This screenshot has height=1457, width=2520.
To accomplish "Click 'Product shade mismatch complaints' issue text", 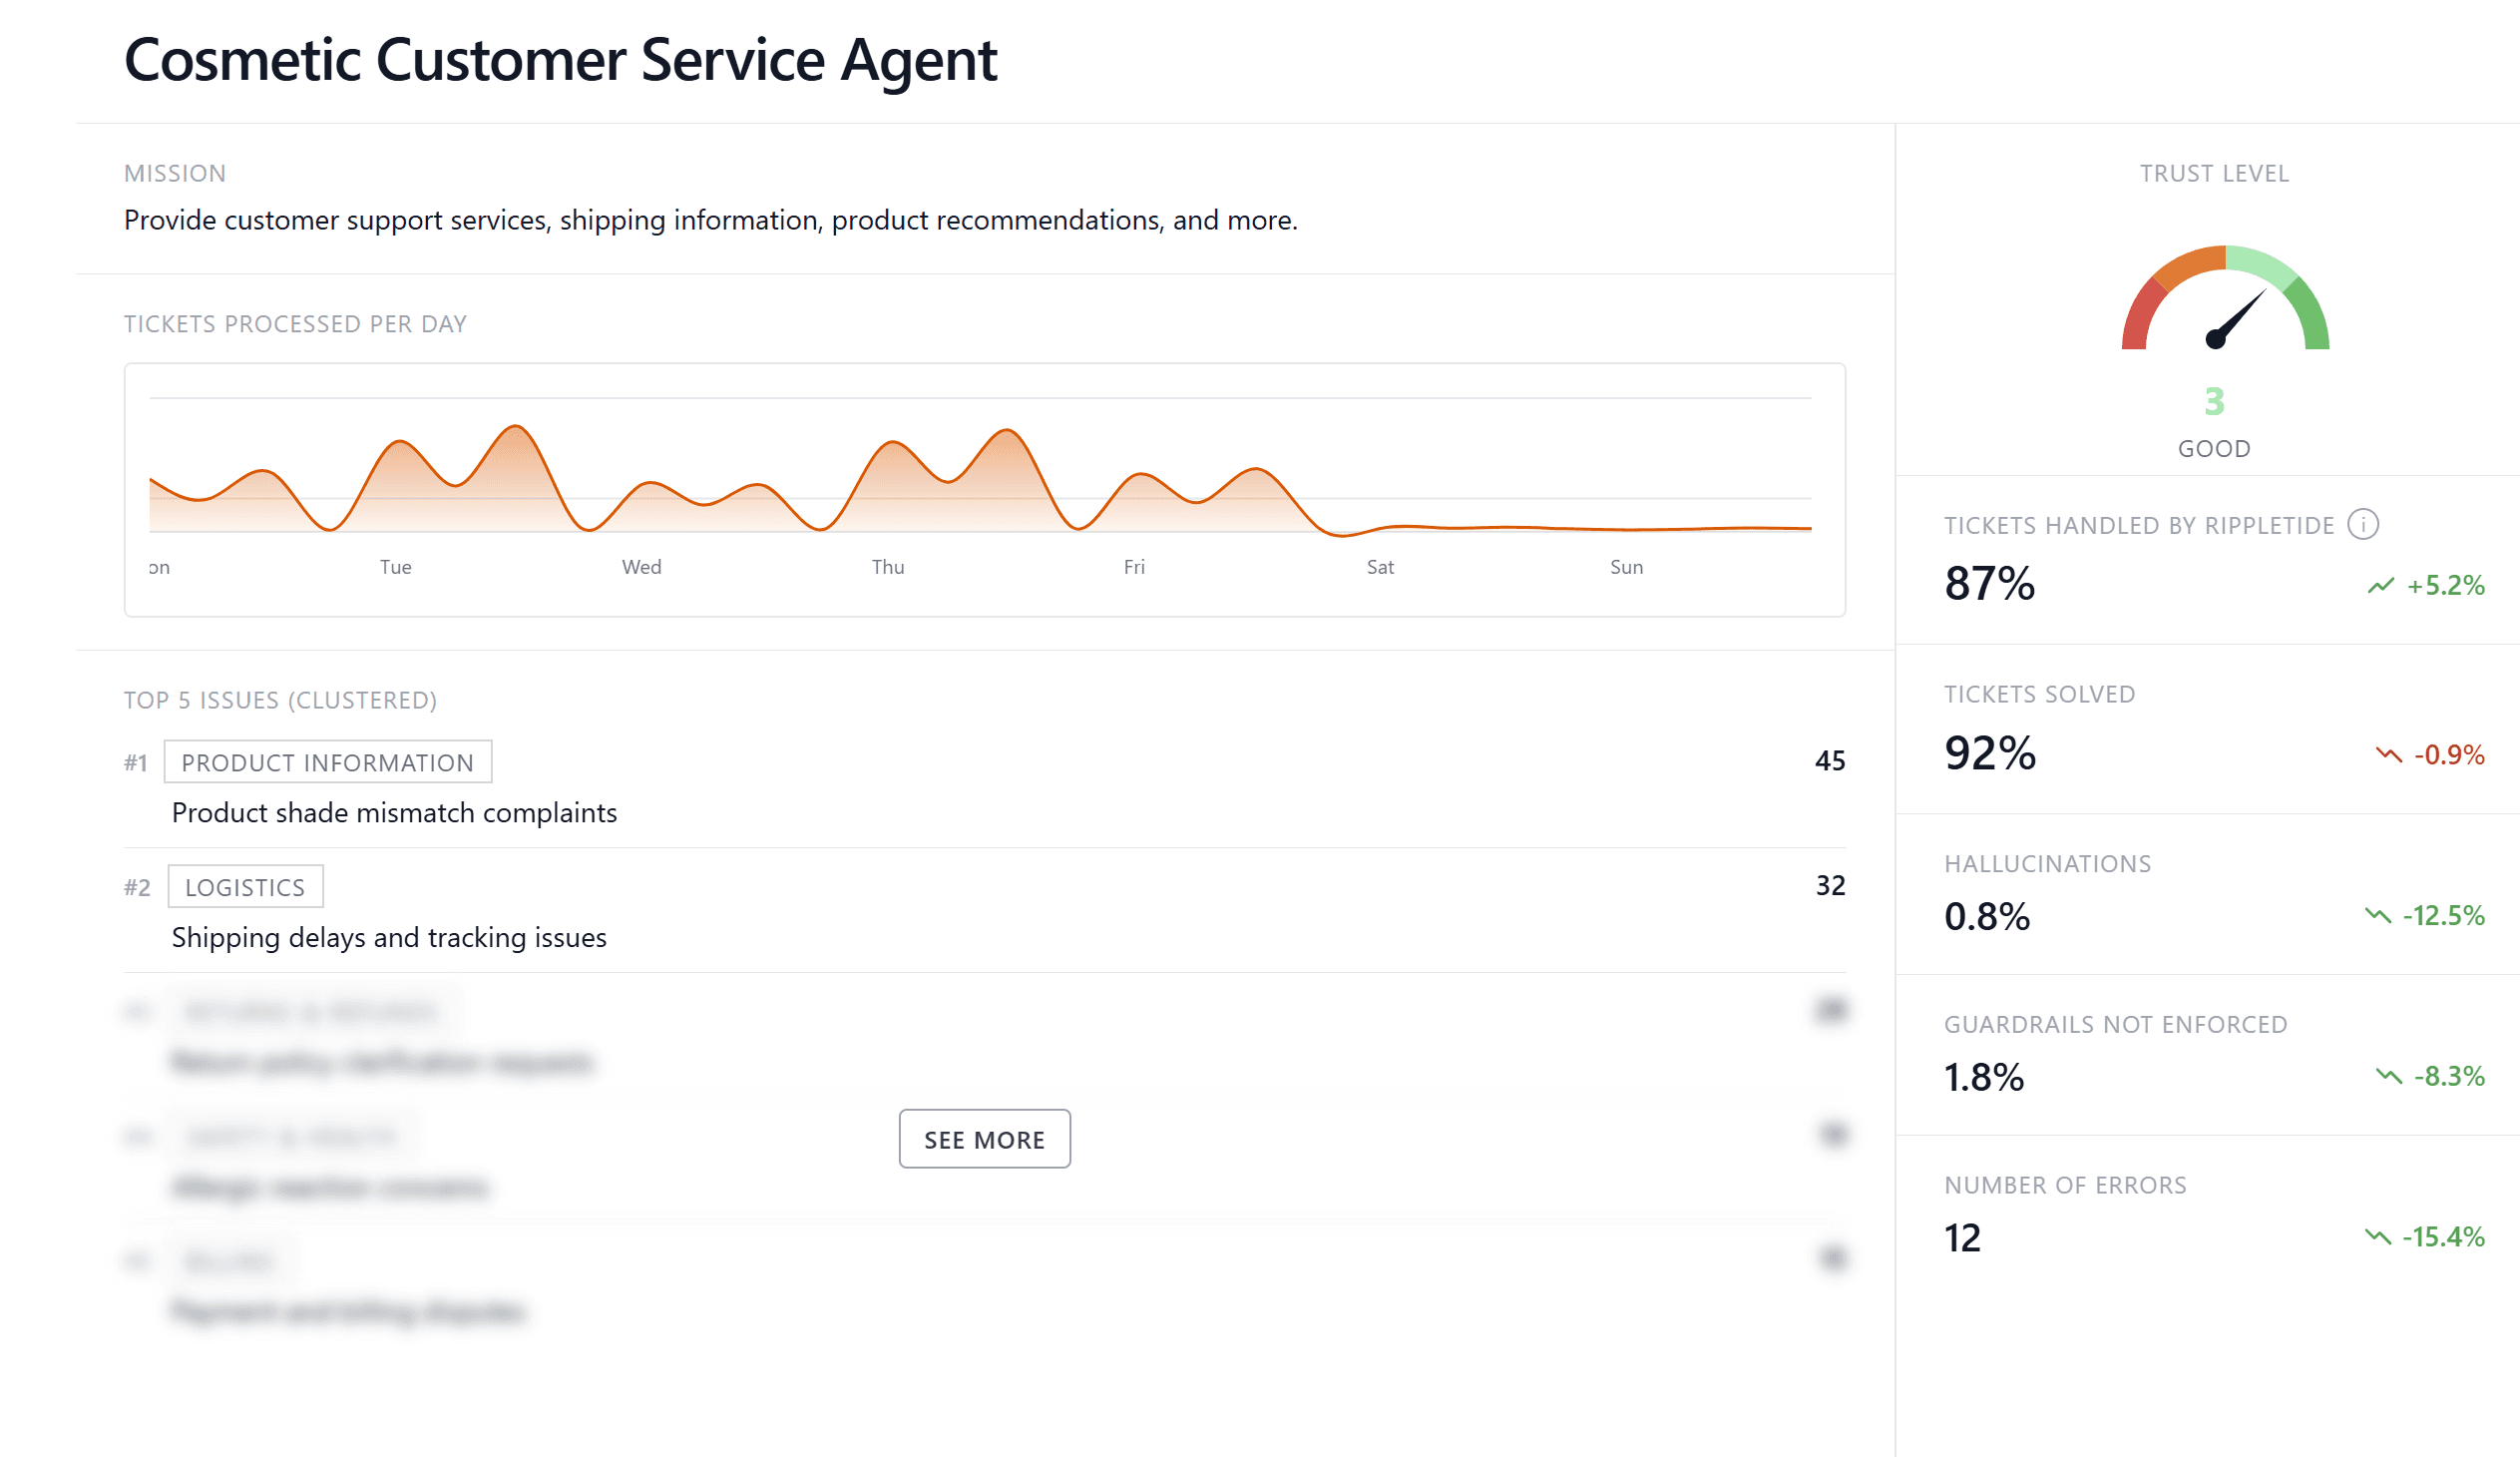I will click(394, 813).
